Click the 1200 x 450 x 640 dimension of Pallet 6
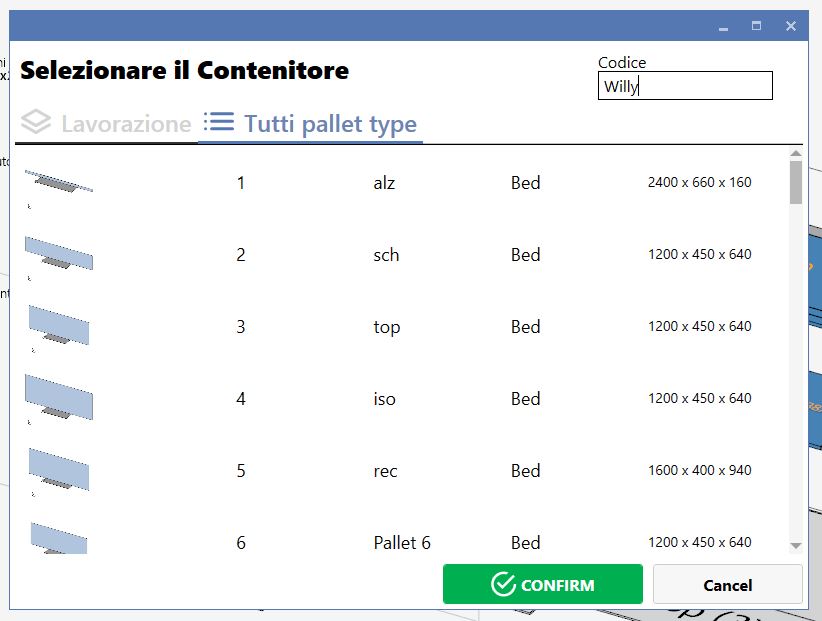The width and height of the screenshot is (822, 621). 699,542
